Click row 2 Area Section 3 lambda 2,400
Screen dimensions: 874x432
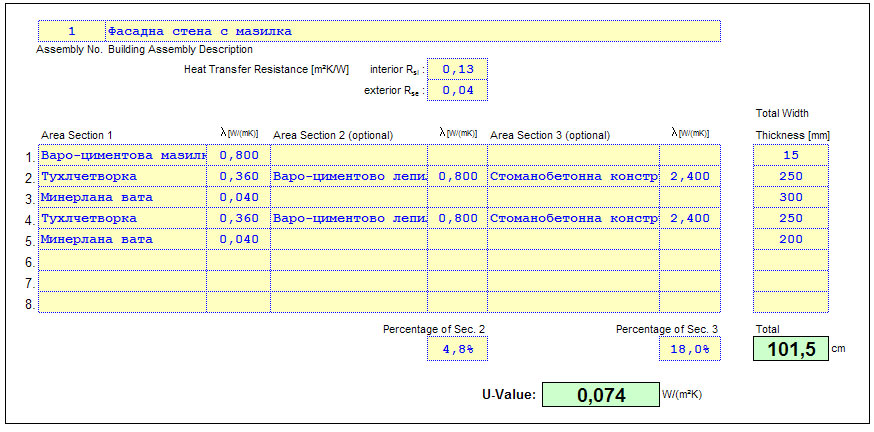point(689,176)
